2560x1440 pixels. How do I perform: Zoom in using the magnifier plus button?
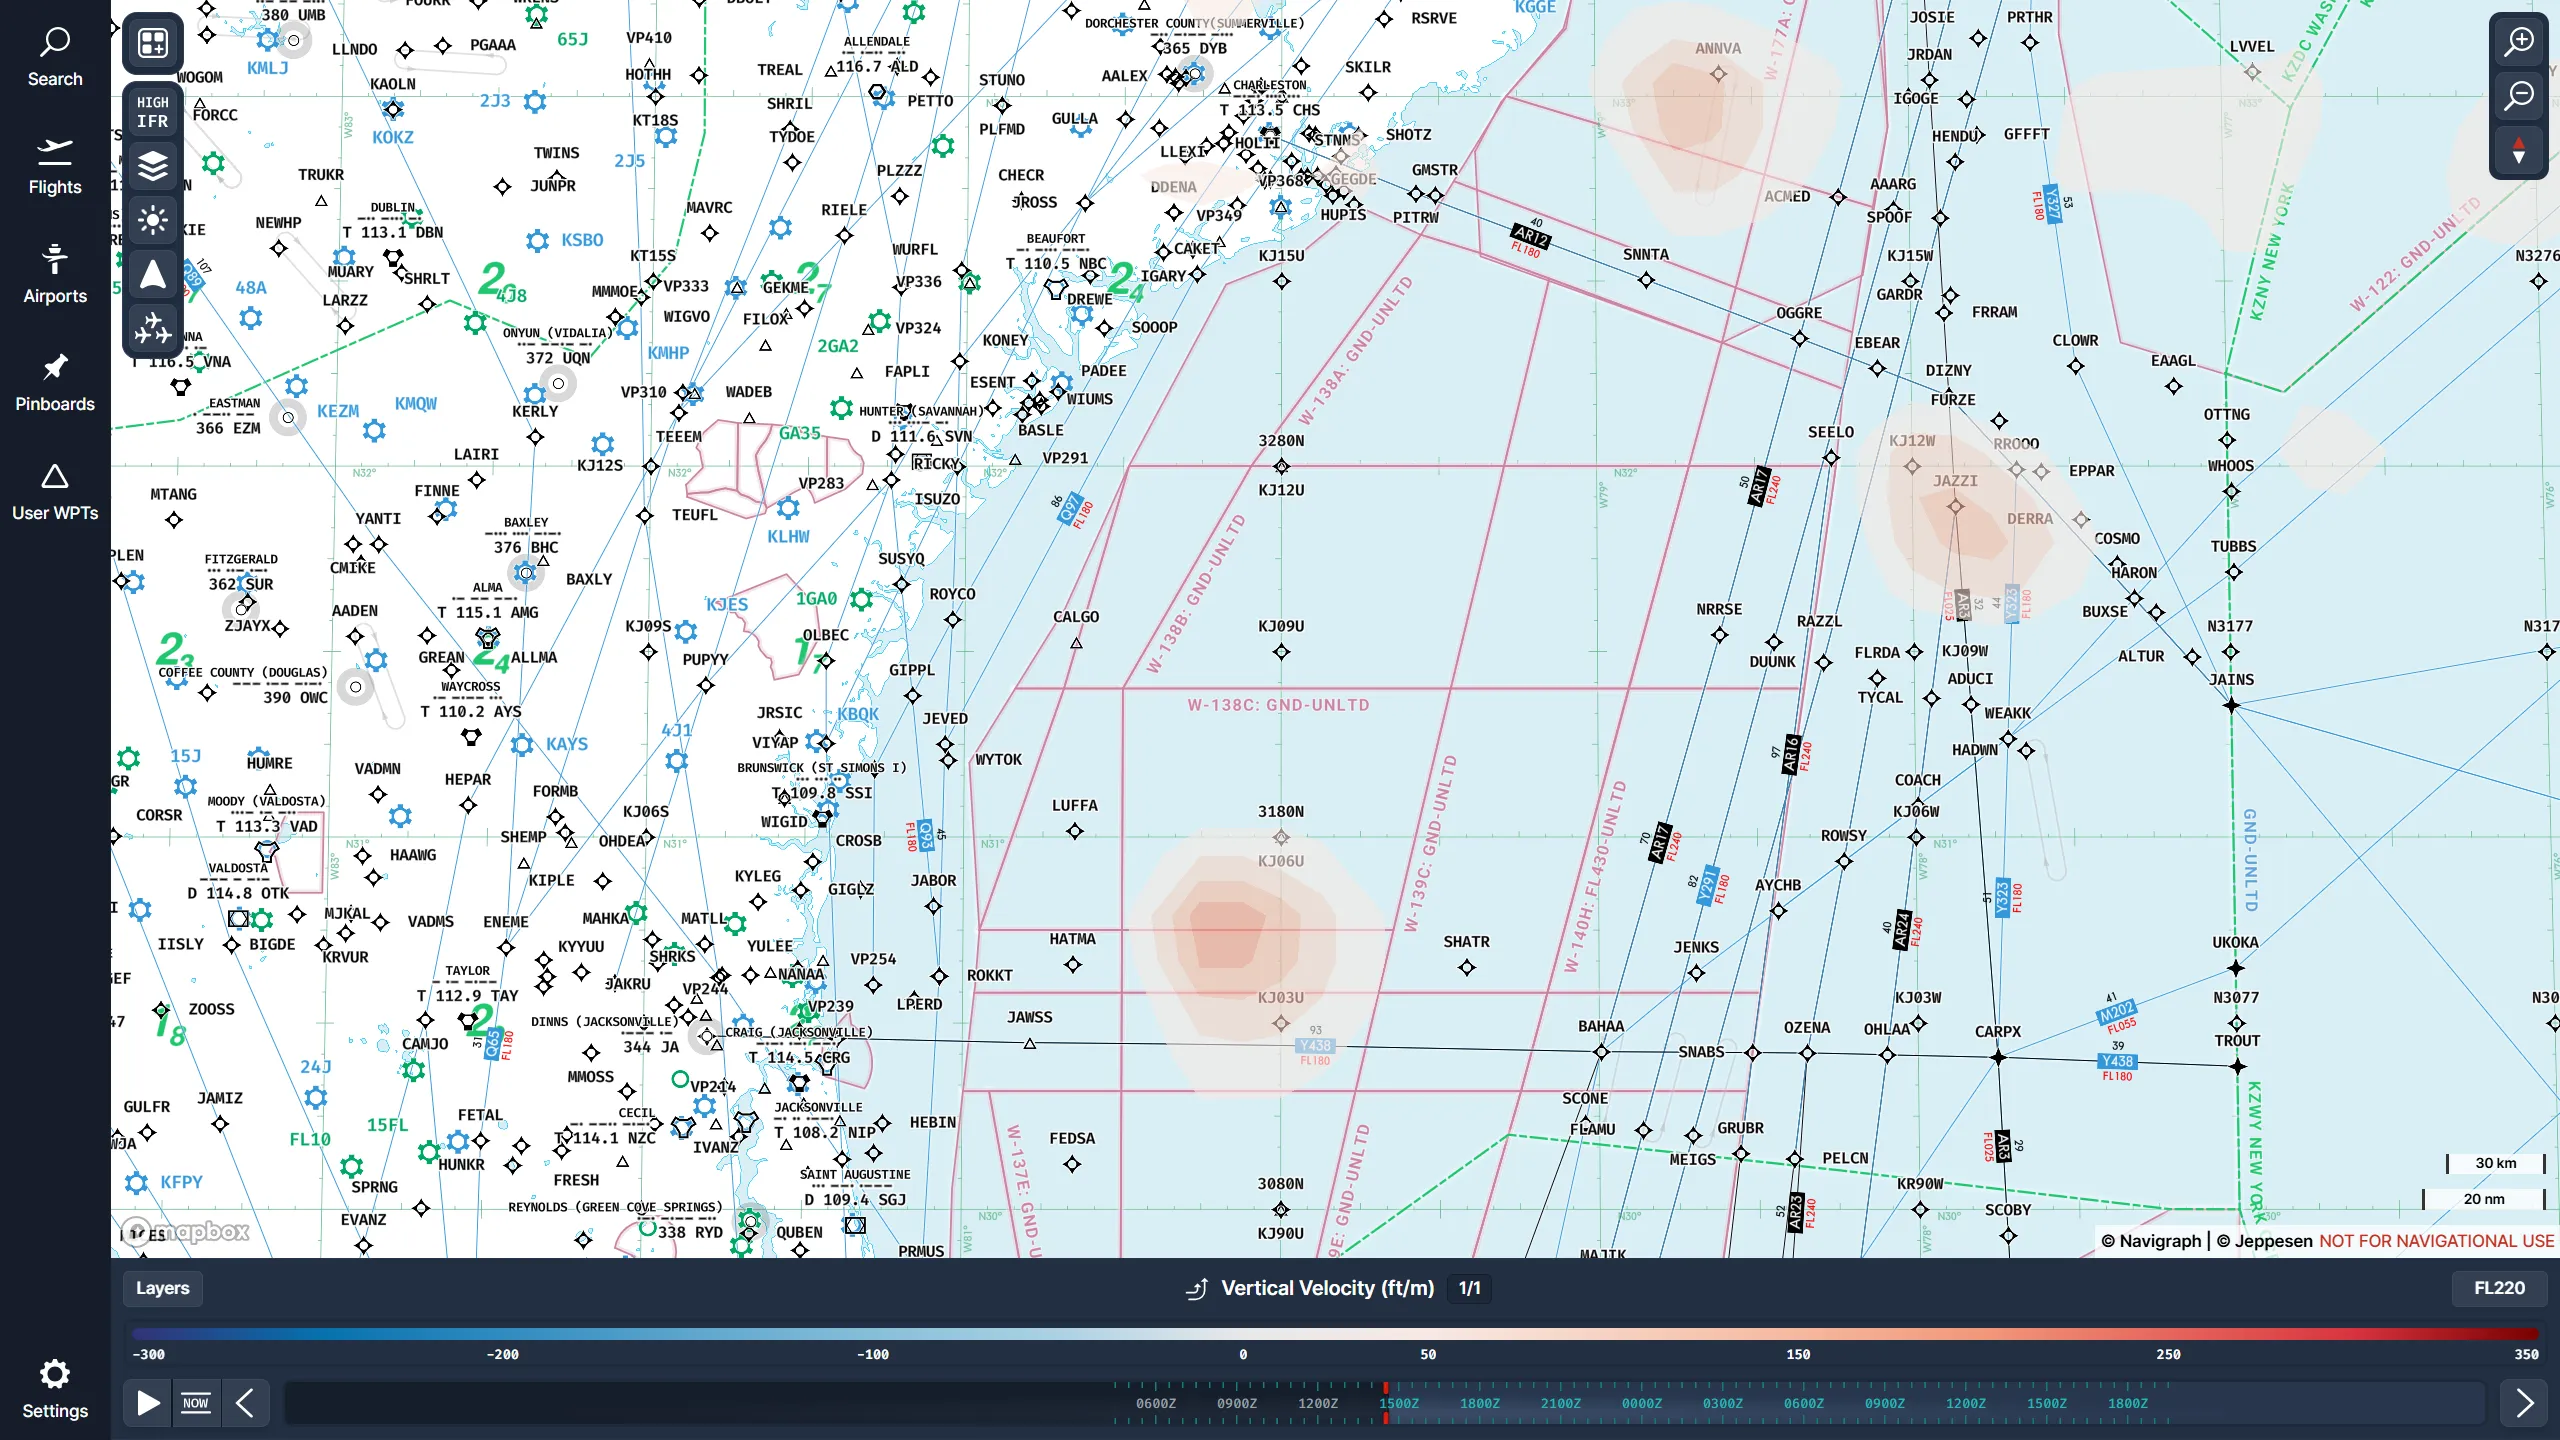[x=2519, y=41]
